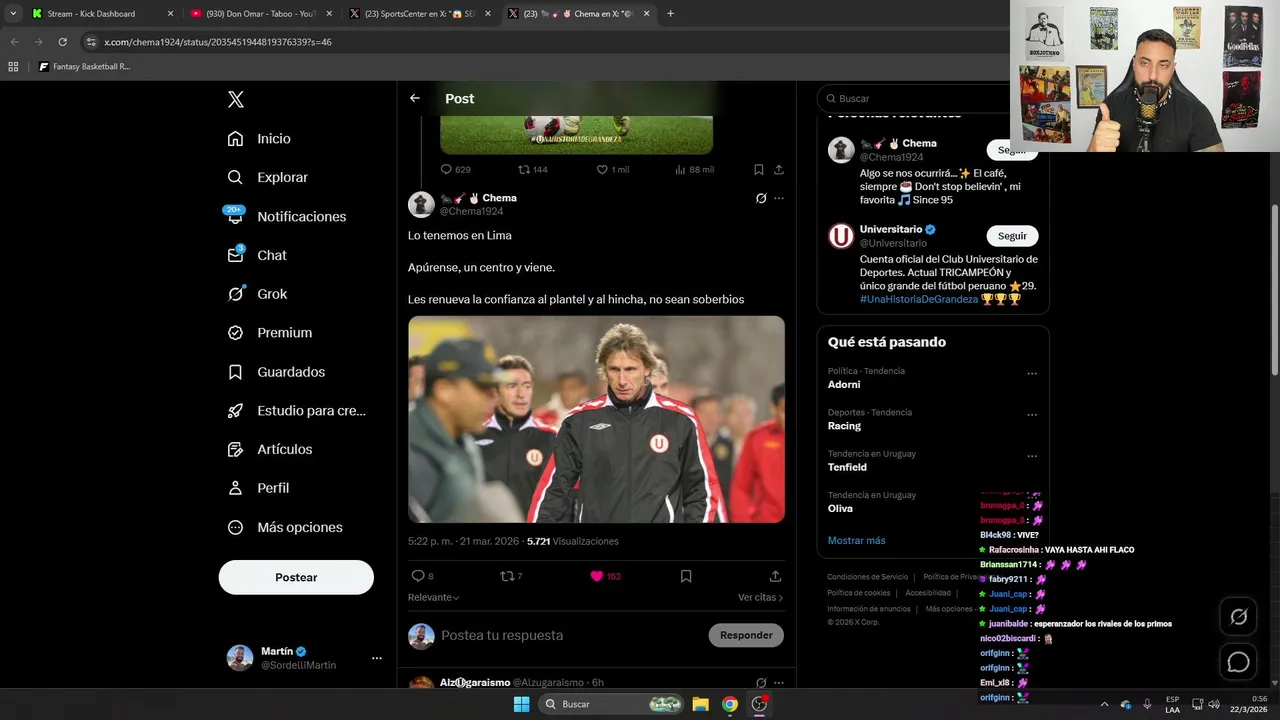Click repost icon with 7 reposts
The height and width of the screenshot is (720, 1280).
click(507, 576)
